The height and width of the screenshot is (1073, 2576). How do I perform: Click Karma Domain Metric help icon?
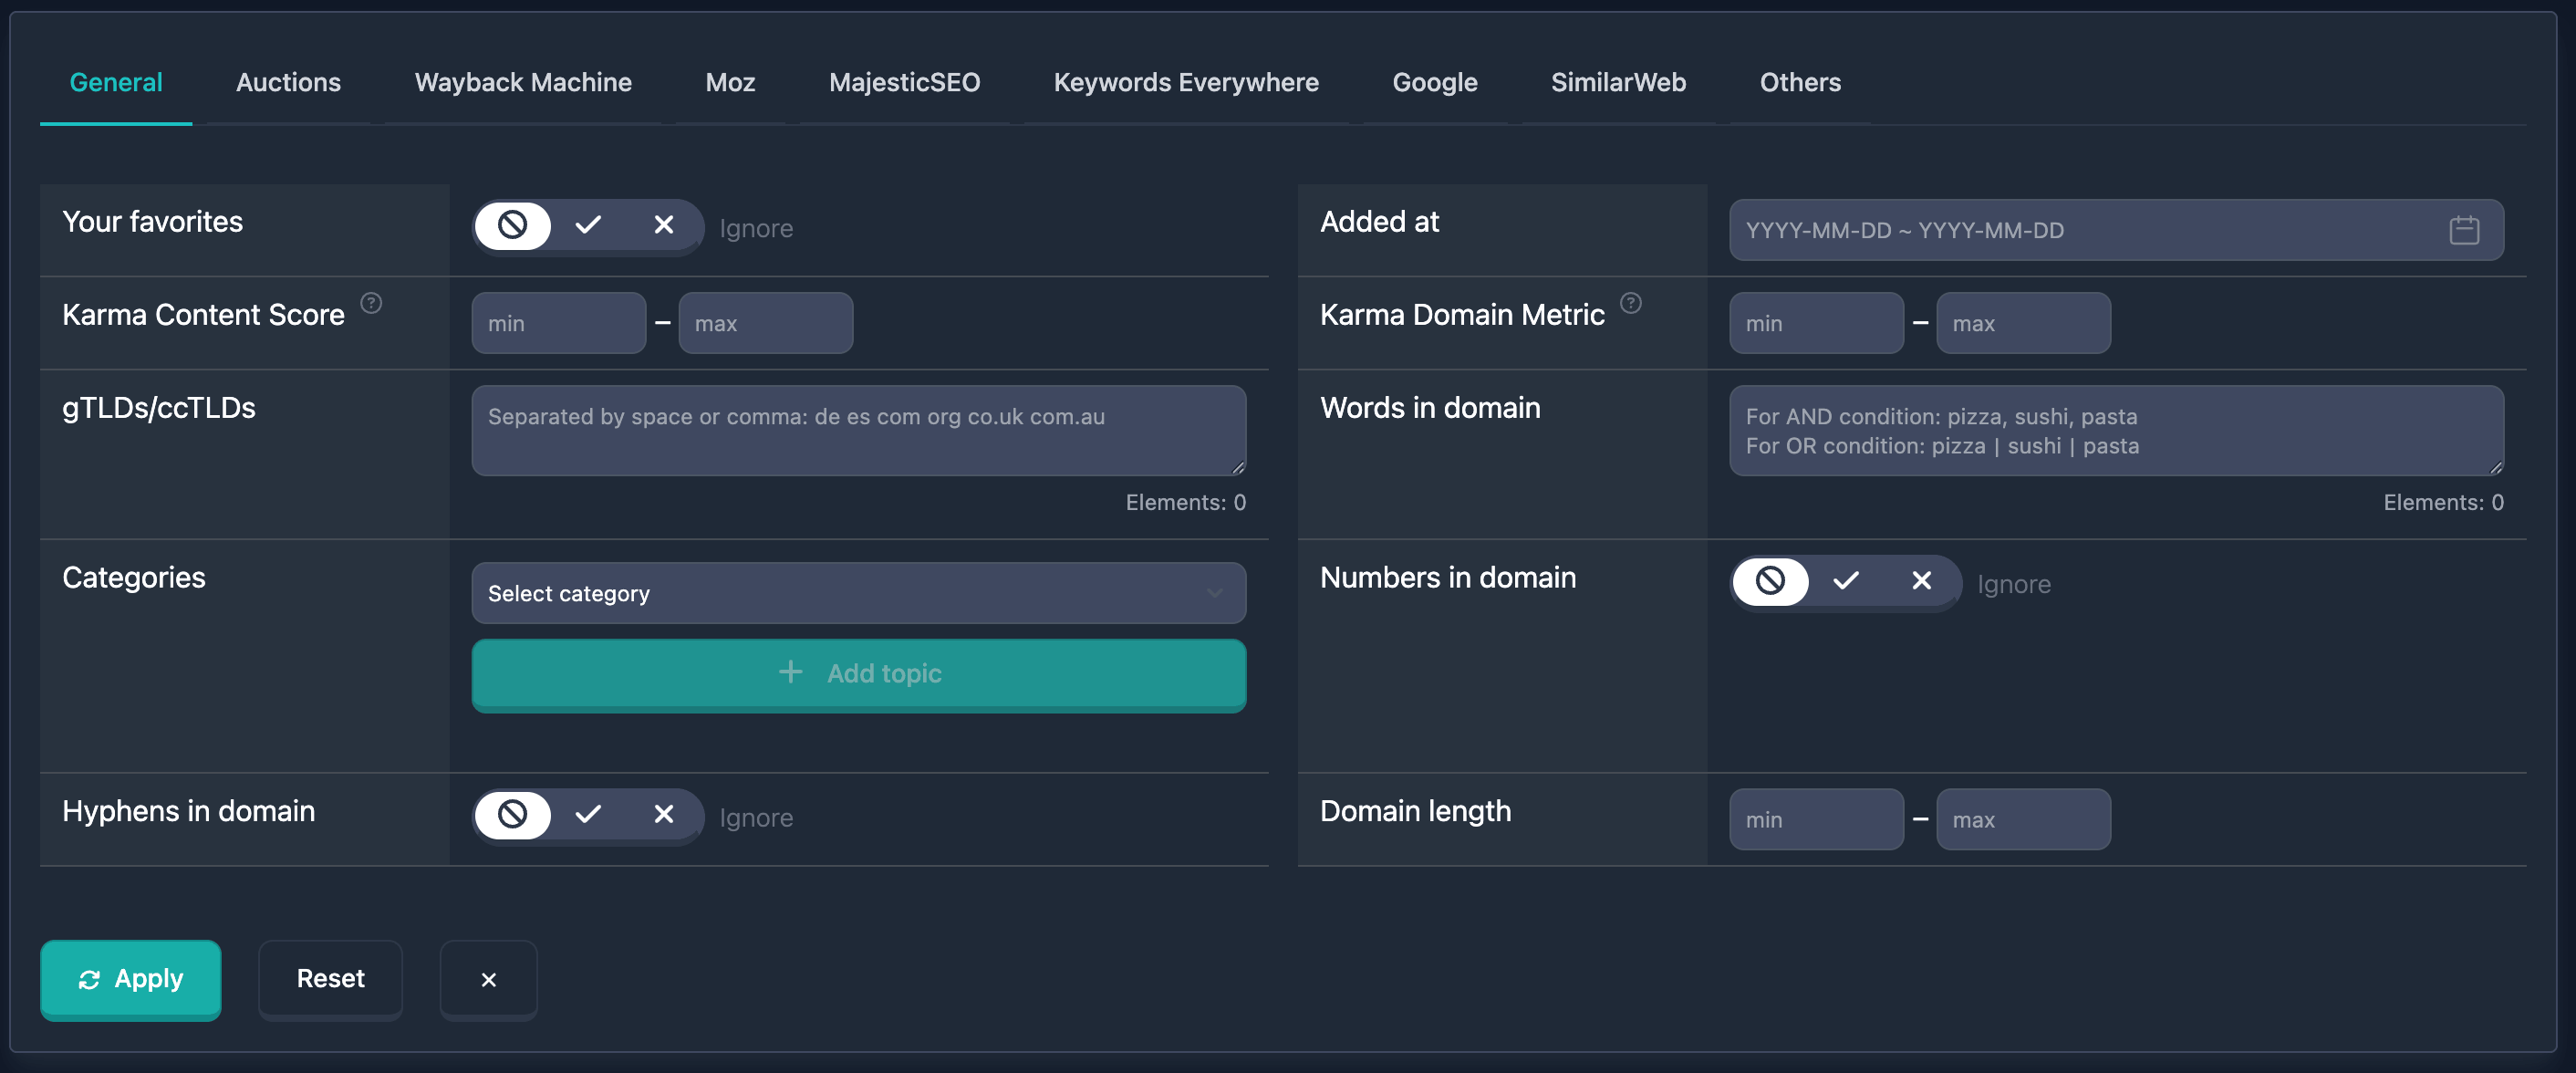click(1630, 303)
